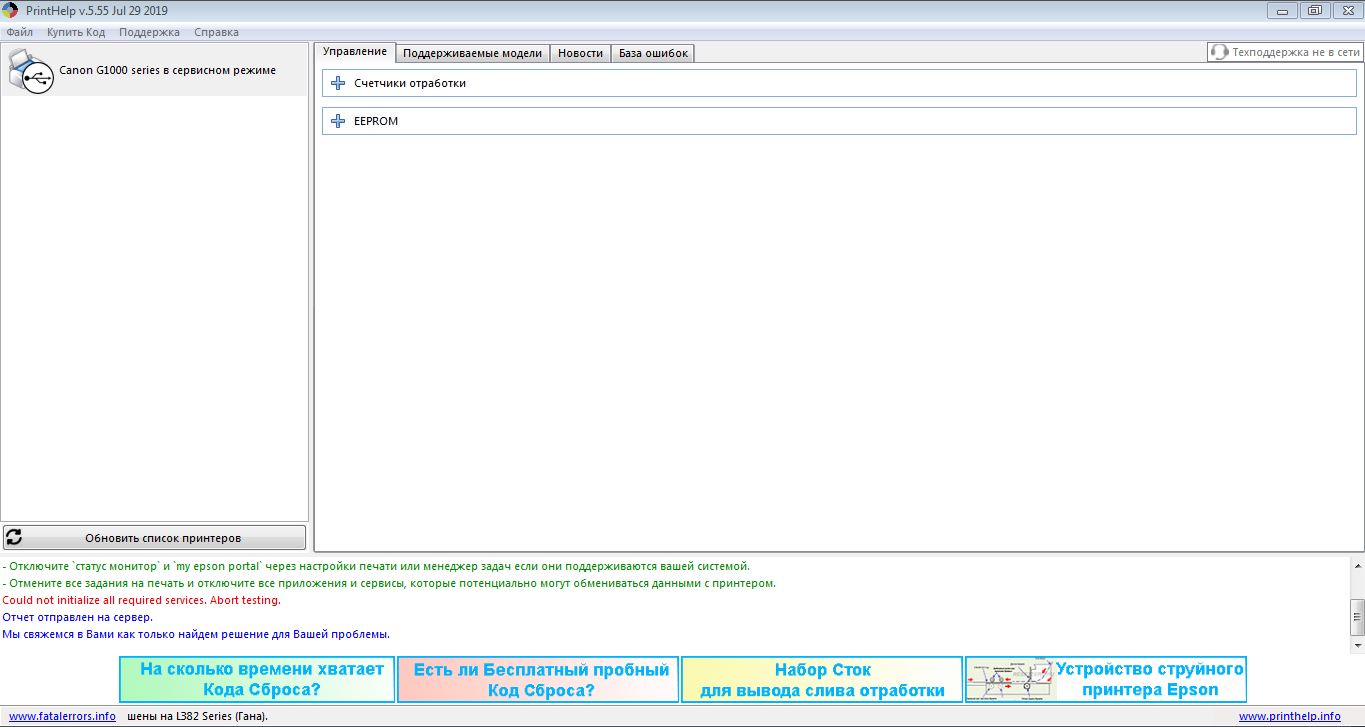Open the www.fatalerrors.info link
The image size is (1365, 727).
[x=62, y=716]
